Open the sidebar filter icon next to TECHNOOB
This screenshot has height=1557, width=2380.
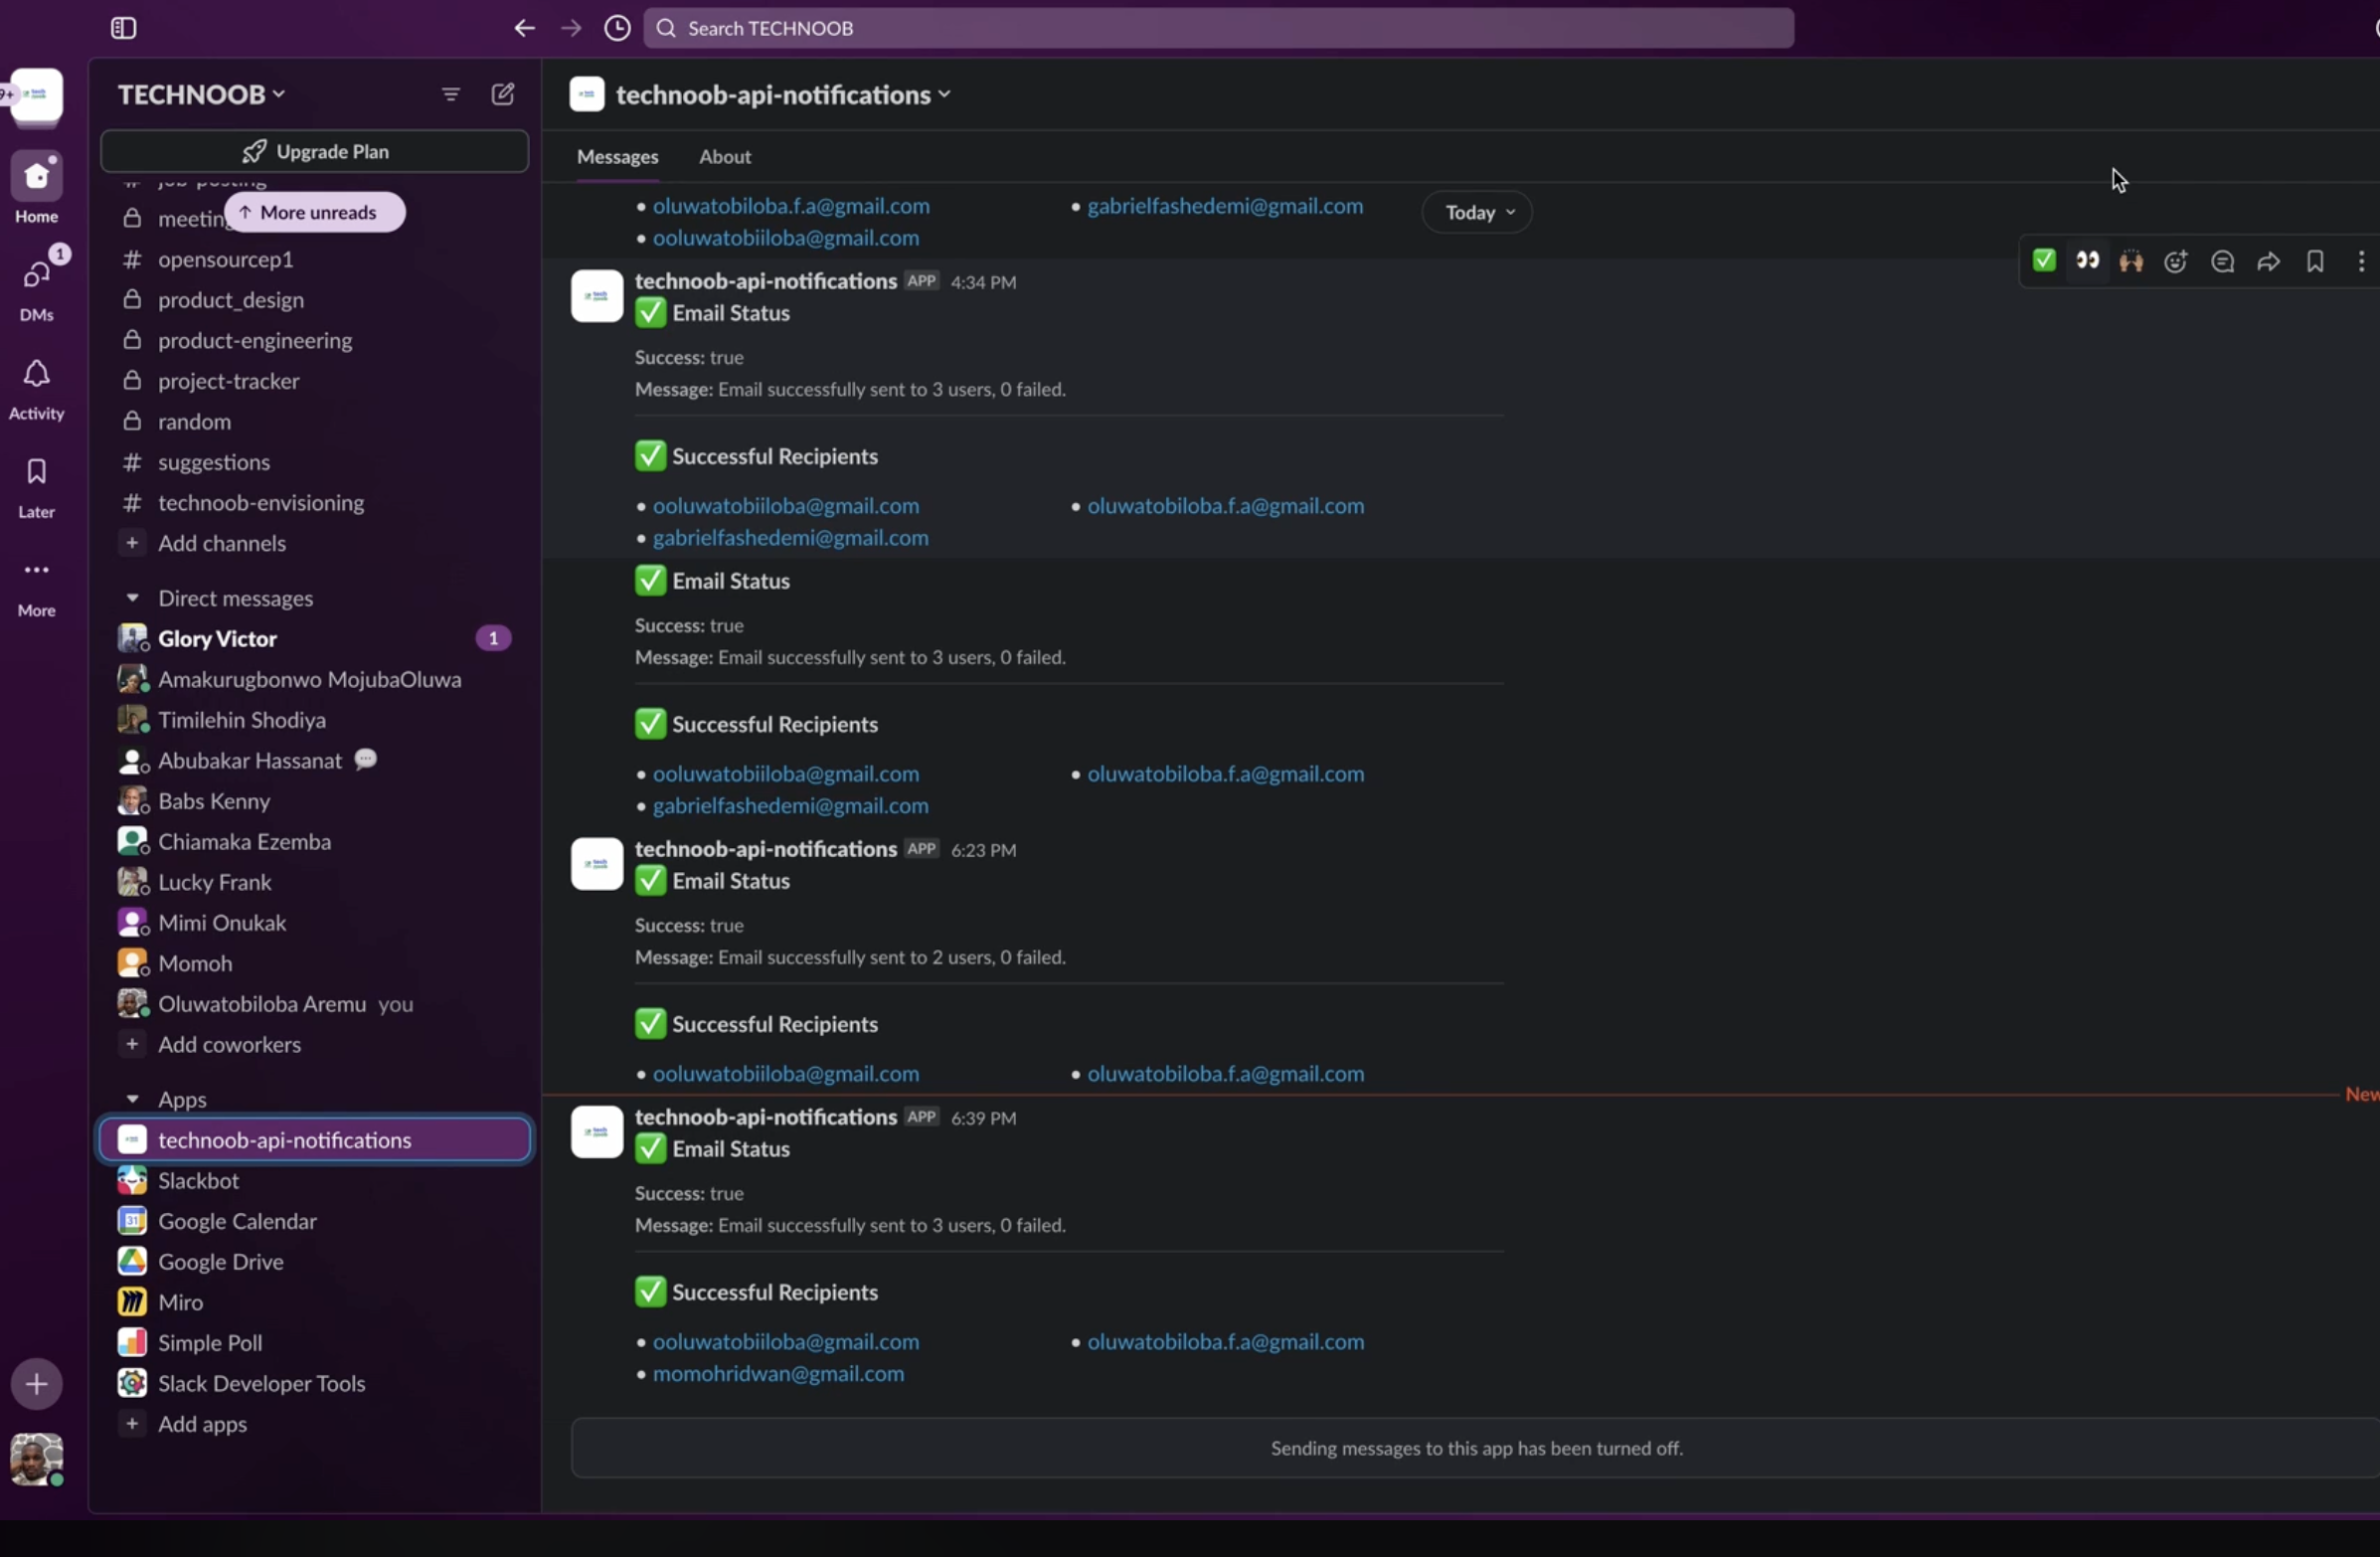(x=450, y=94)
